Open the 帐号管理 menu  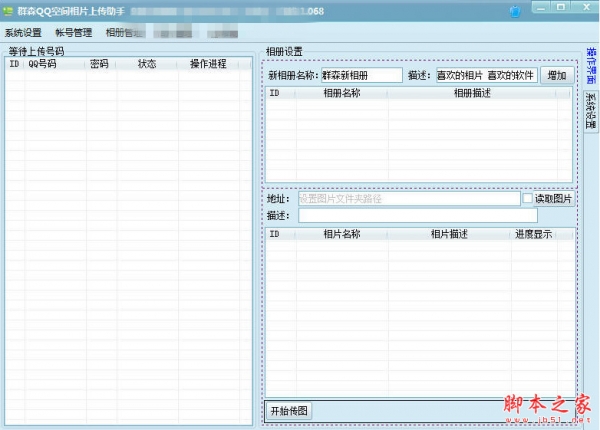[74, 33]
